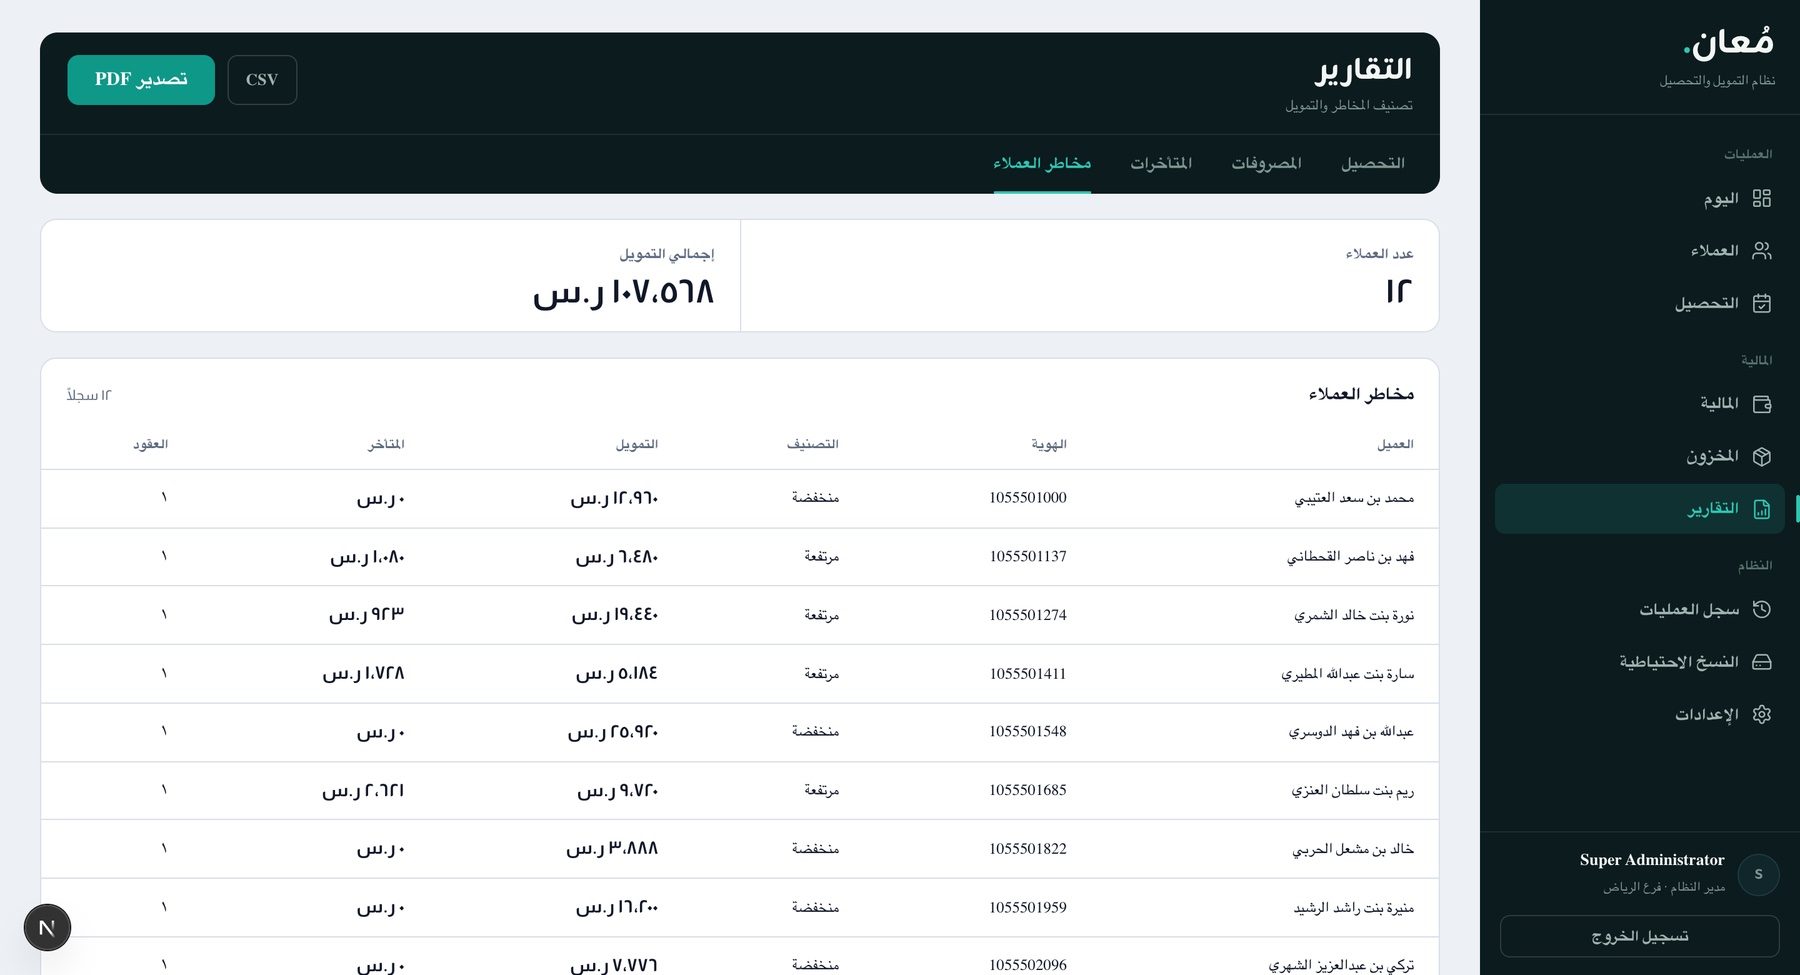
Task: Click the ID number 1055501137
Action: tap(1028, 556)
